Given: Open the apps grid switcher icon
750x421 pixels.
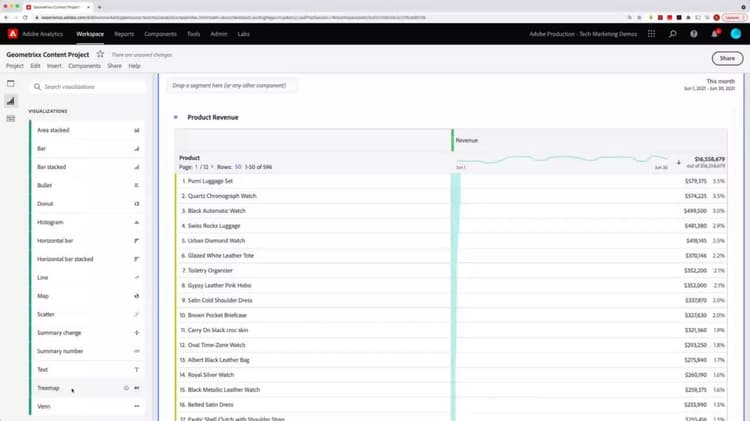Looking at the screenshot, I should click(651, 34).
